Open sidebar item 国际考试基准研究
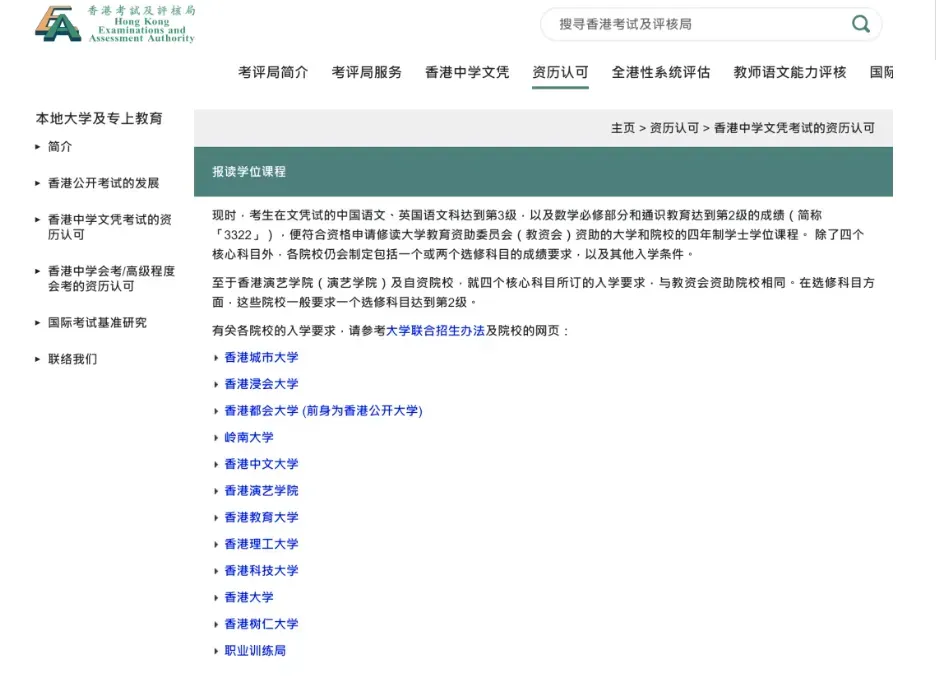The image size is (936, 686). [x=97, y=322]
